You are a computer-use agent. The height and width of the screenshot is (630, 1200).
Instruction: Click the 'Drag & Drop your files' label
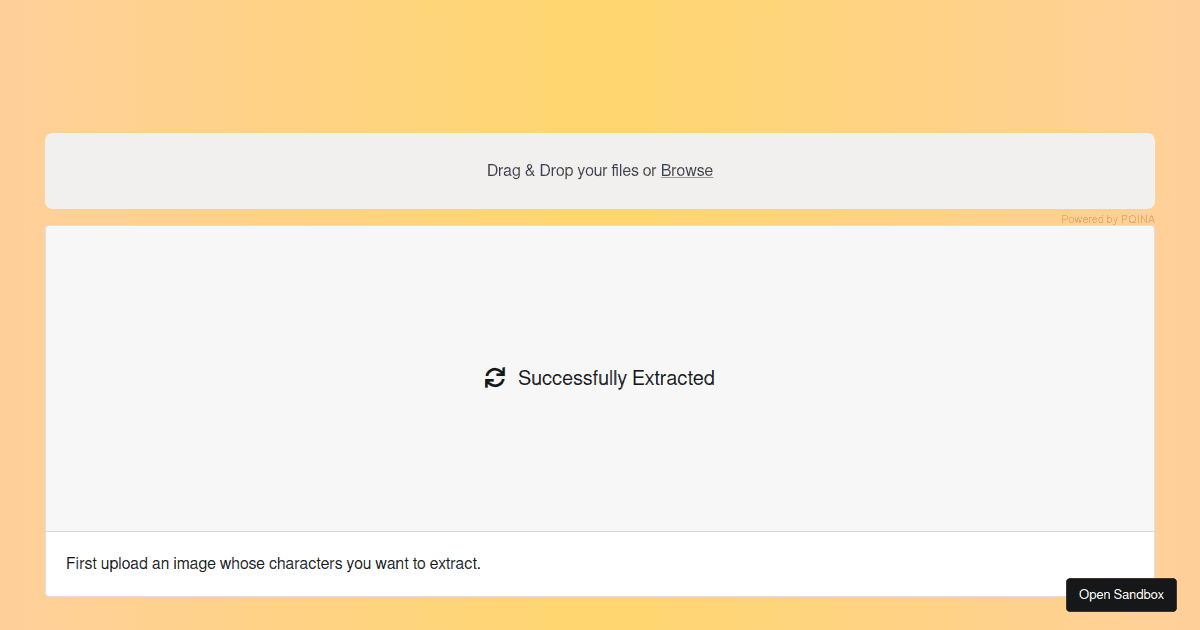[563, 171]
